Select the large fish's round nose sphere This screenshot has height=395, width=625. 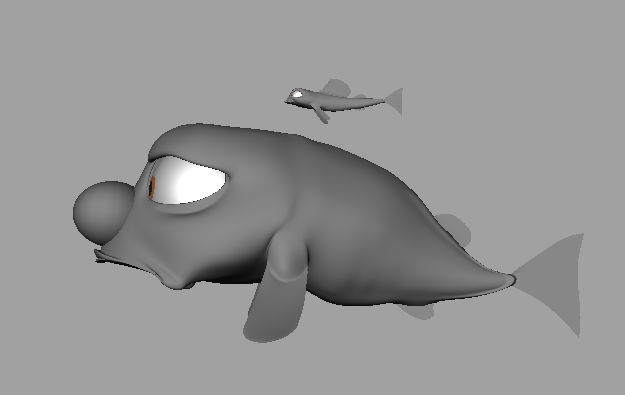click(102, 212)
